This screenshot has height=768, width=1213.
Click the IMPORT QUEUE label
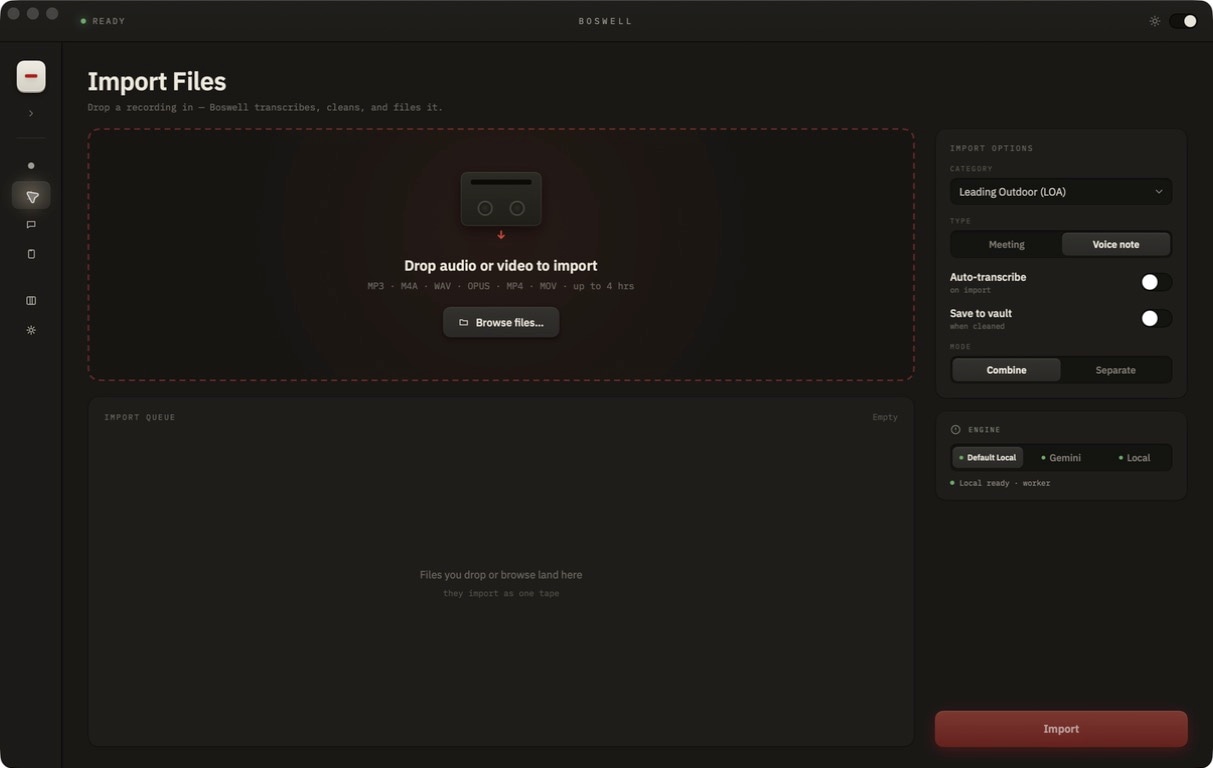pos(140,417)
